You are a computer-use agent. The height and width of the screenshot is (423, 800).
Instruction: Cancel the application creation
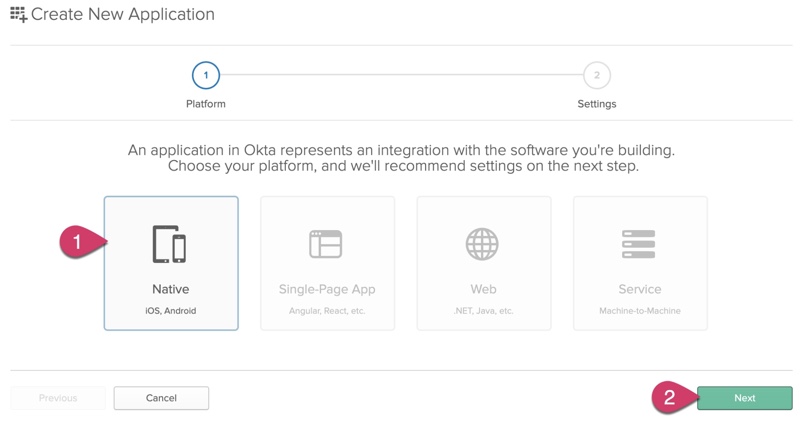coord(161,398)
